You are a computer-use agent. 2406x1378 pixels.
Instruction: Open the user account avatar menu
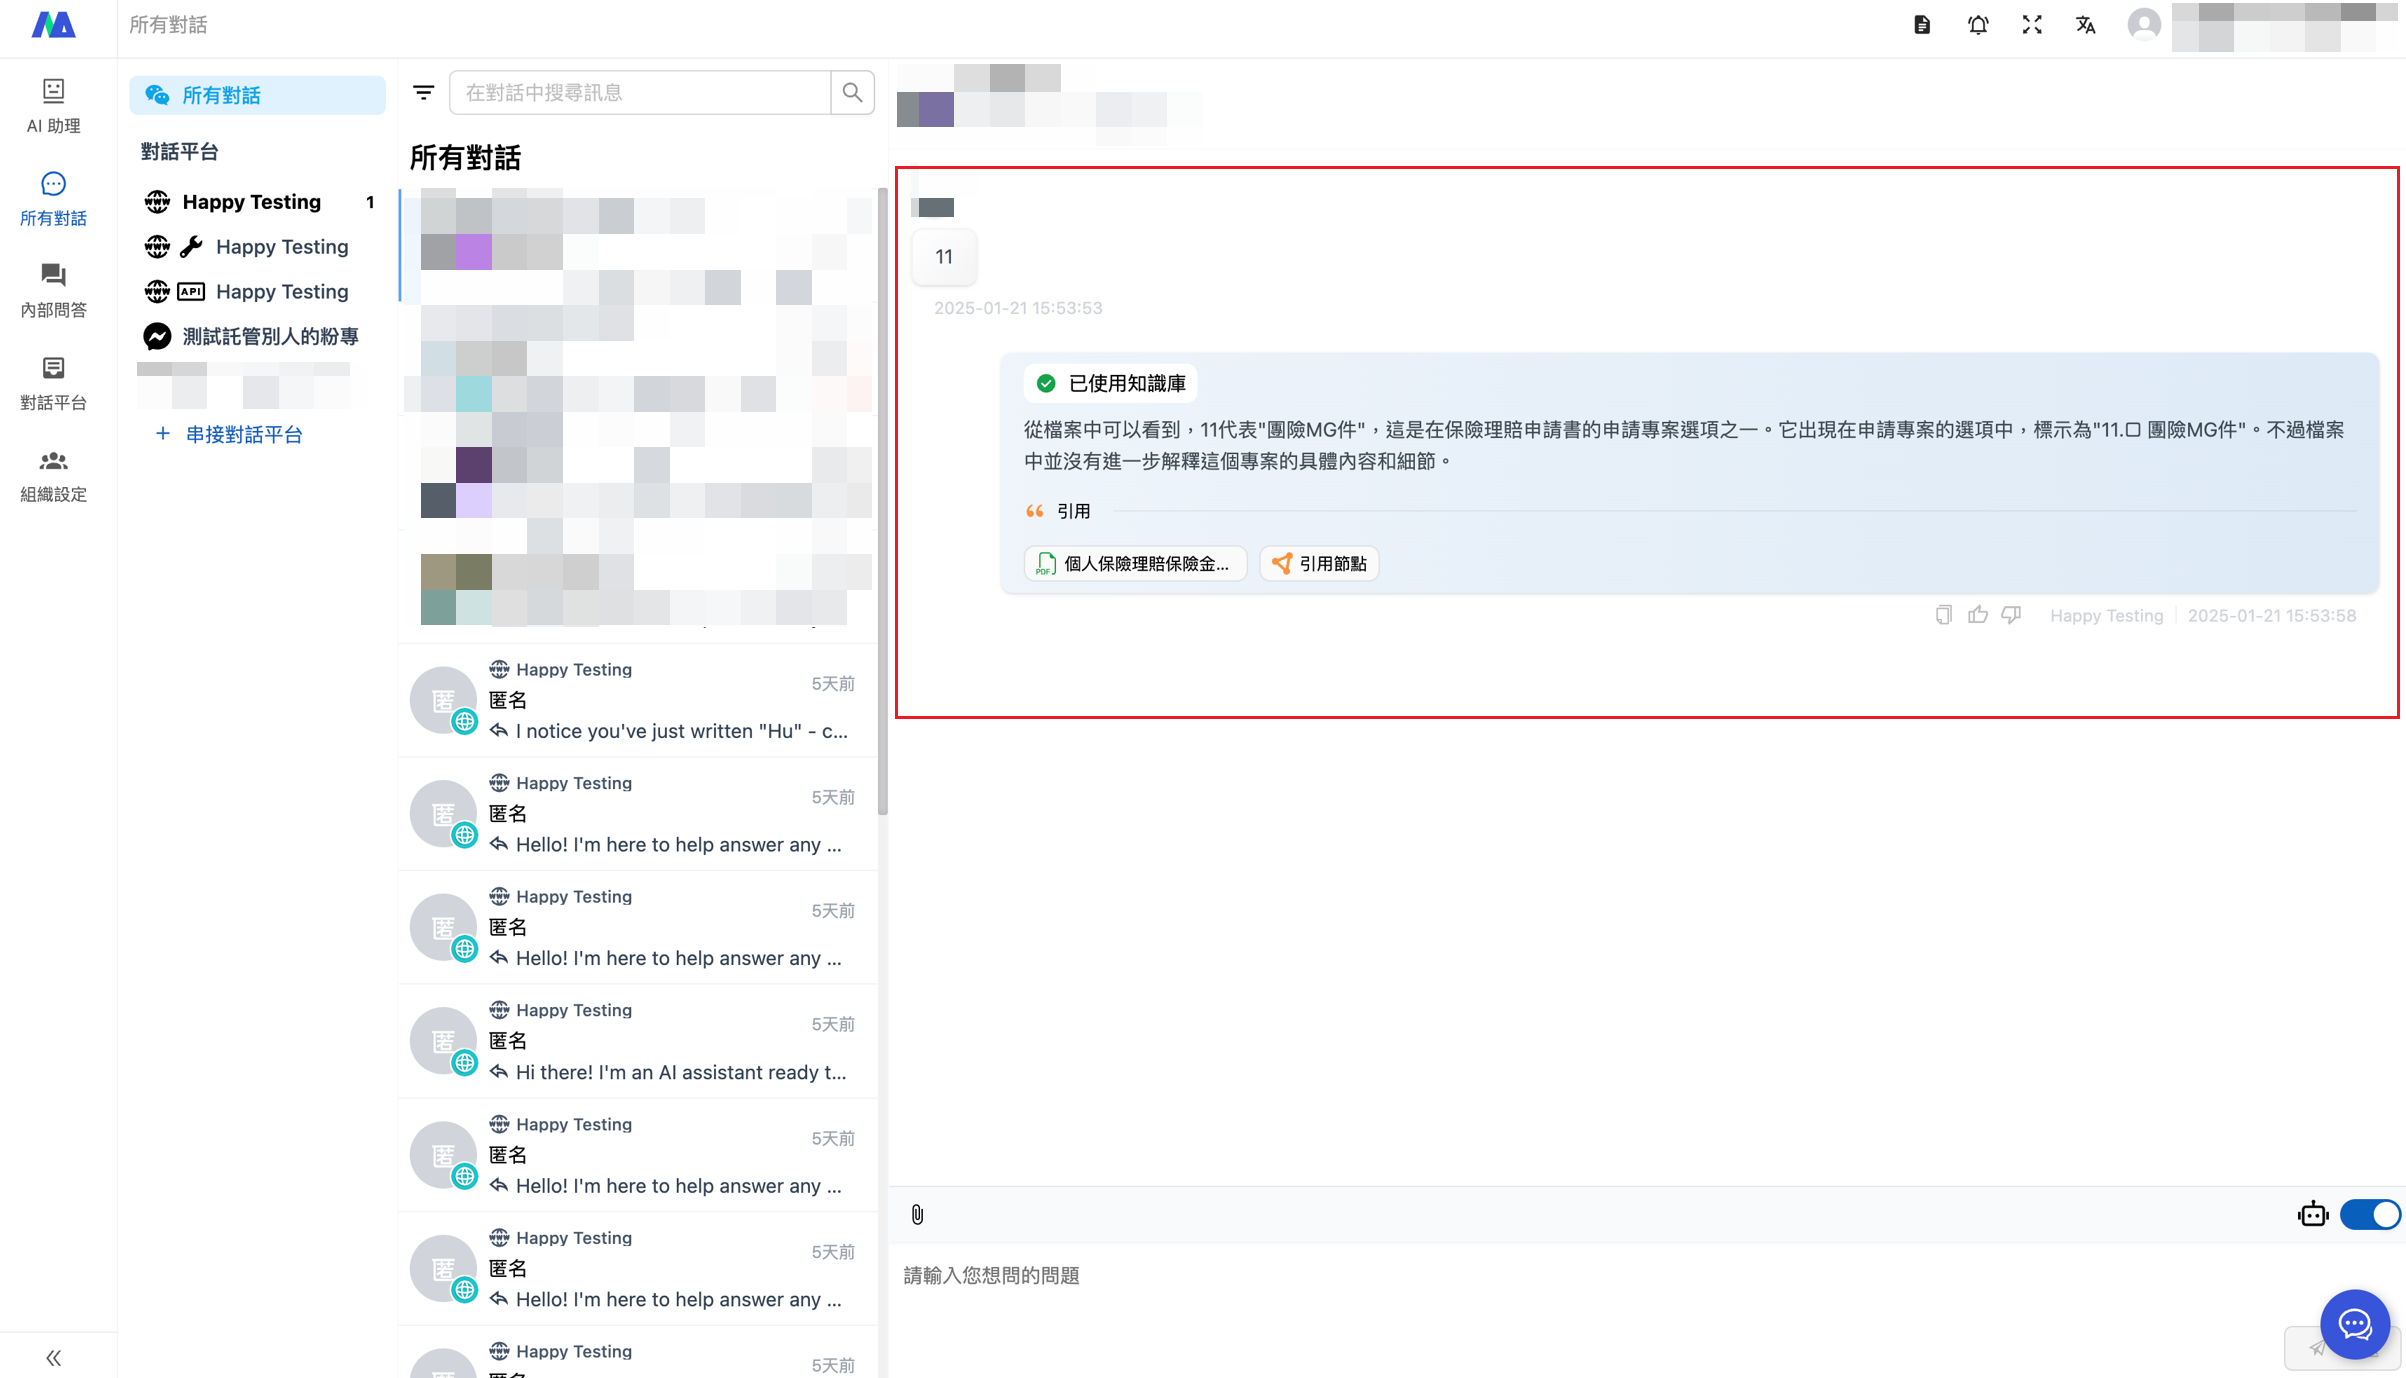[2143, 25]
